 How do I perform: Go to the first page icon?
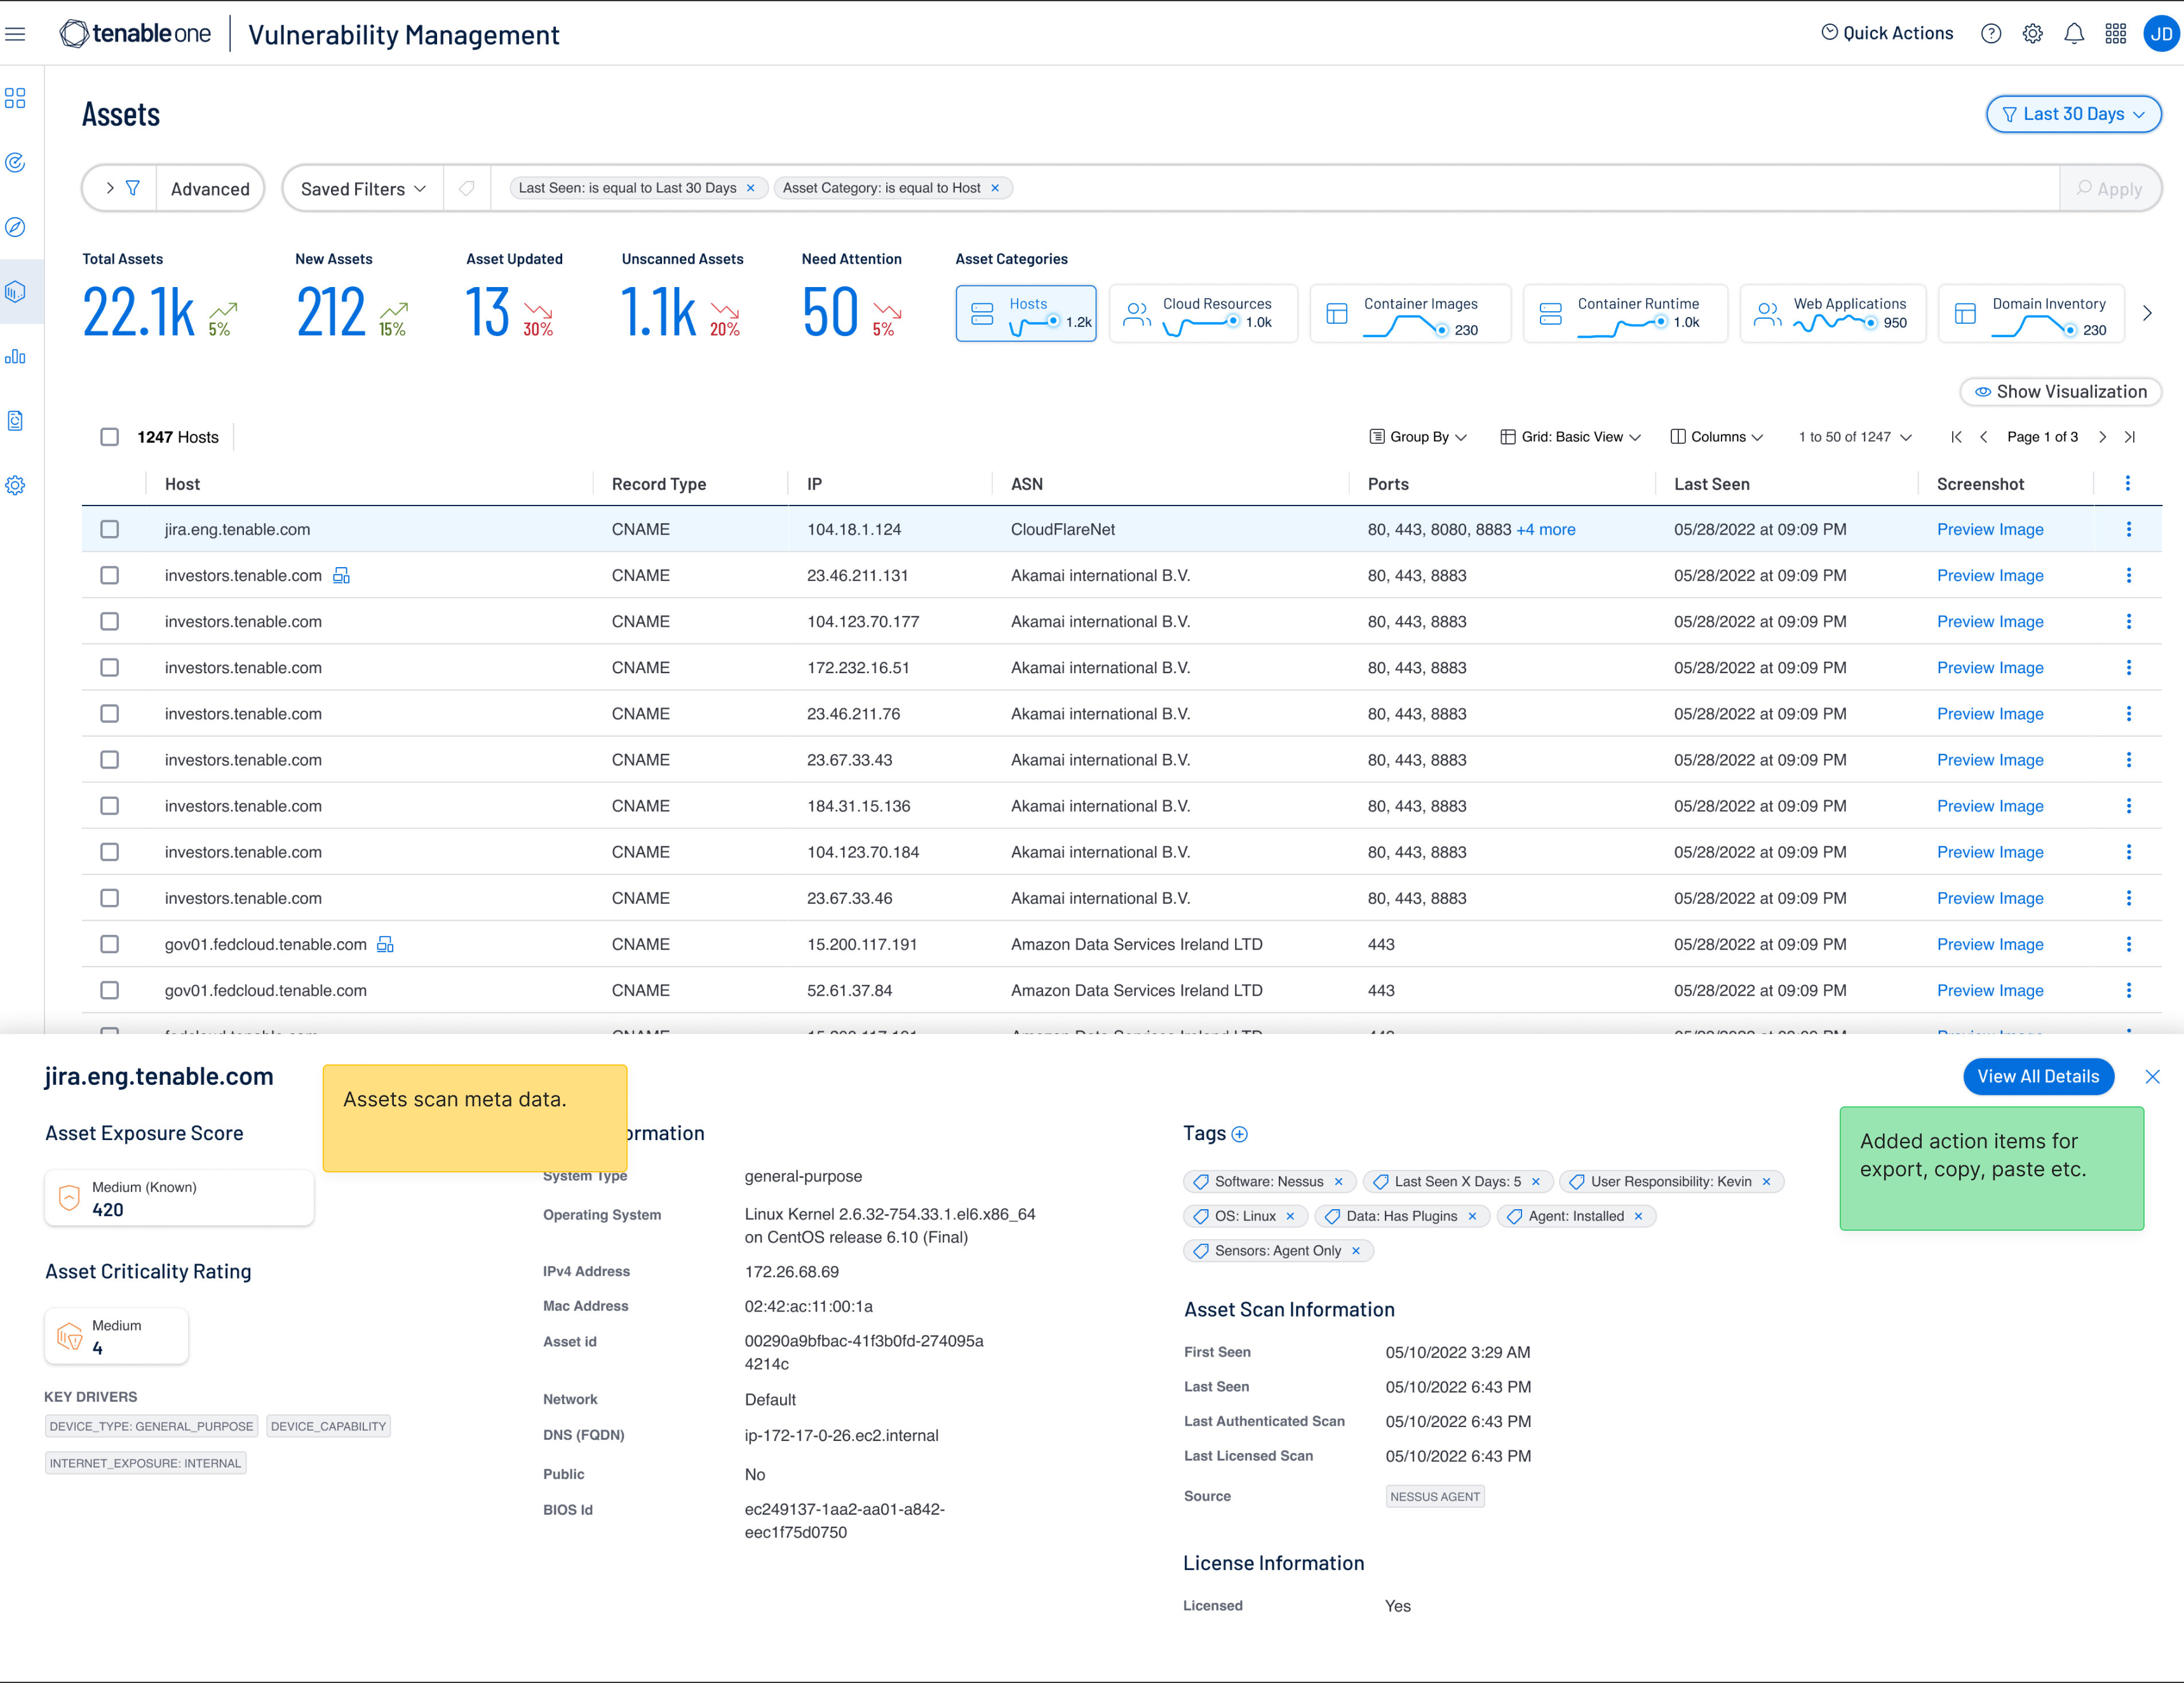click(1957, 437)
